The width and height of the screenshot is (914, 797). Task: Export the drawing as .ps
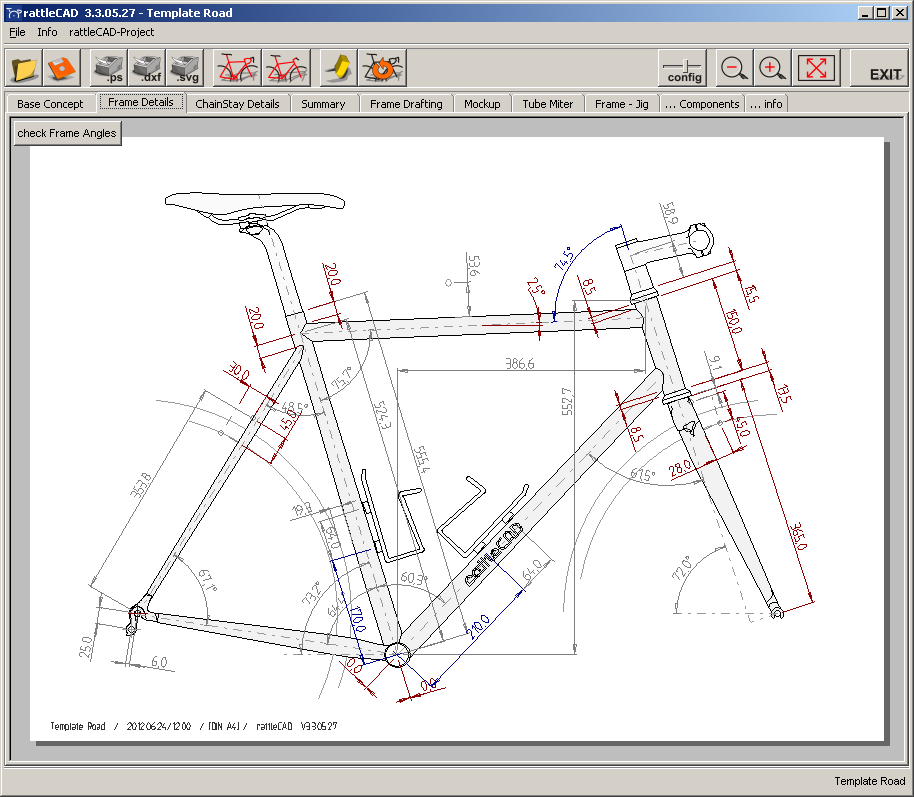(109, 68)
